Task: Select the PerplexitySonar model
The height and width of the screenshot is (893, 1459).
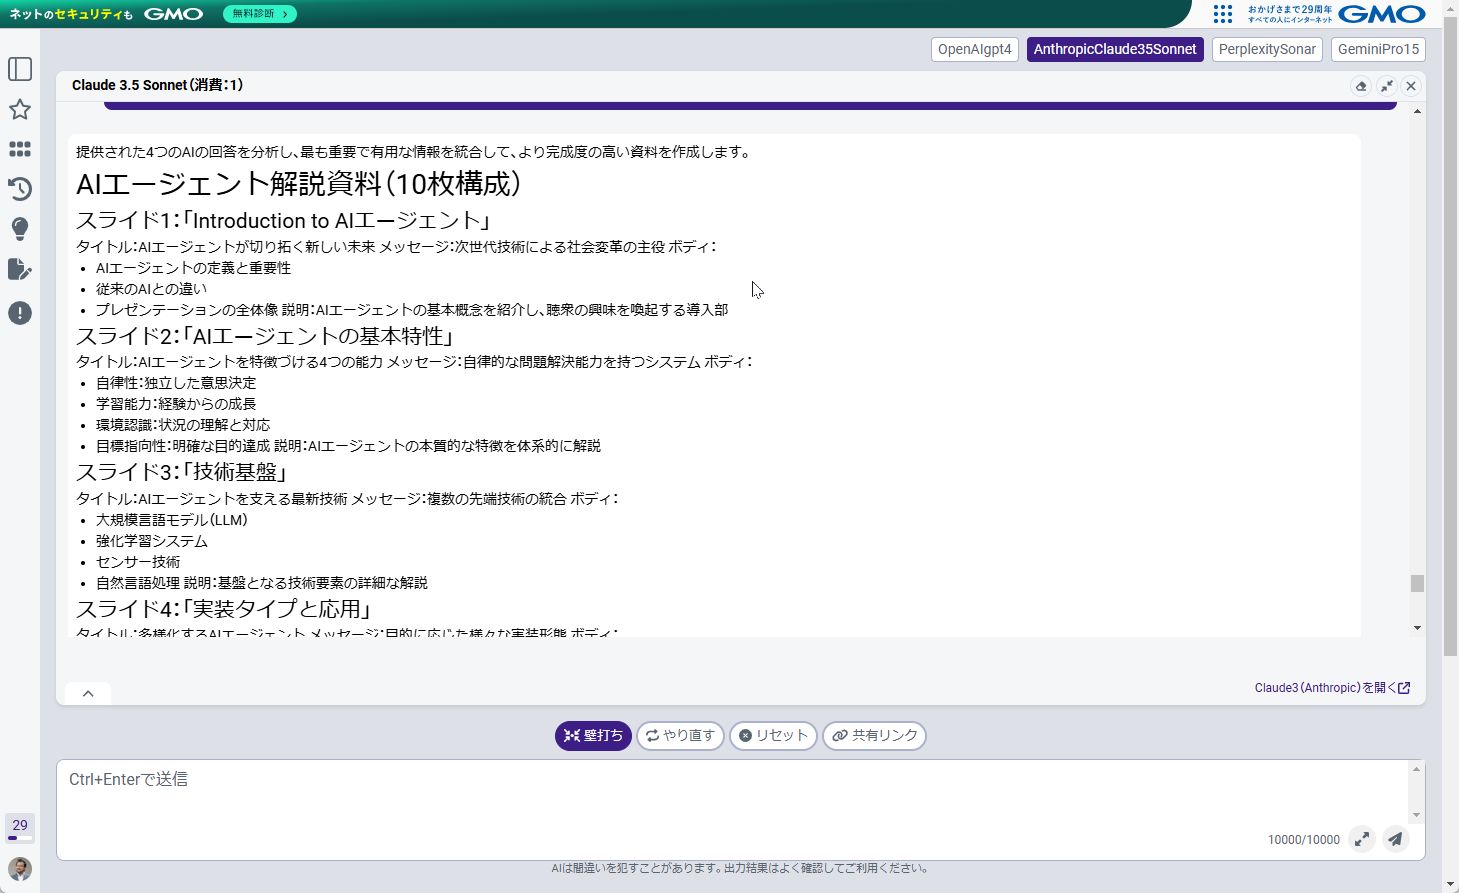Action: (x=1266, y=48)
